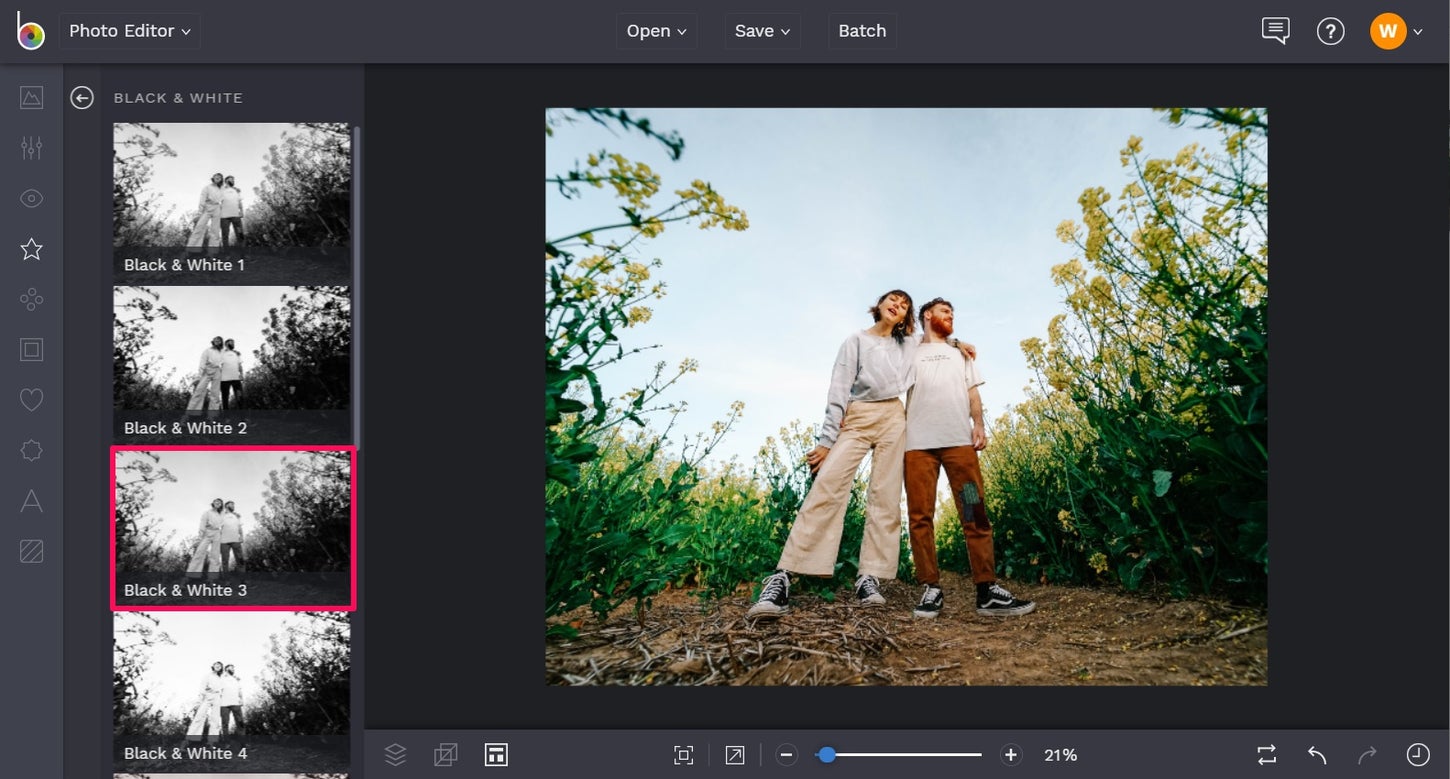
Task: Select the Adjust tool in the left sidebar
Action: [30, 147]
